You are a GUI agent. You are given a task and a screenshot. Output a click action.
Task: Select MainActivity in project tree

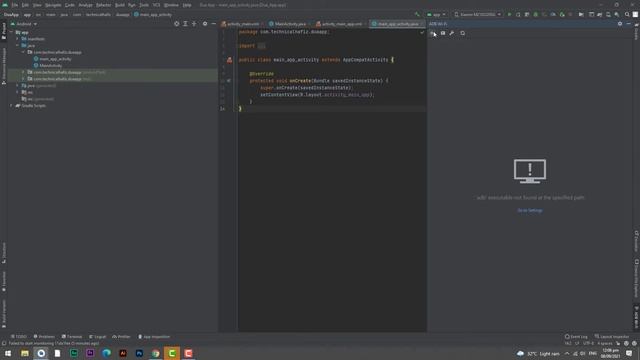[51, 66]
